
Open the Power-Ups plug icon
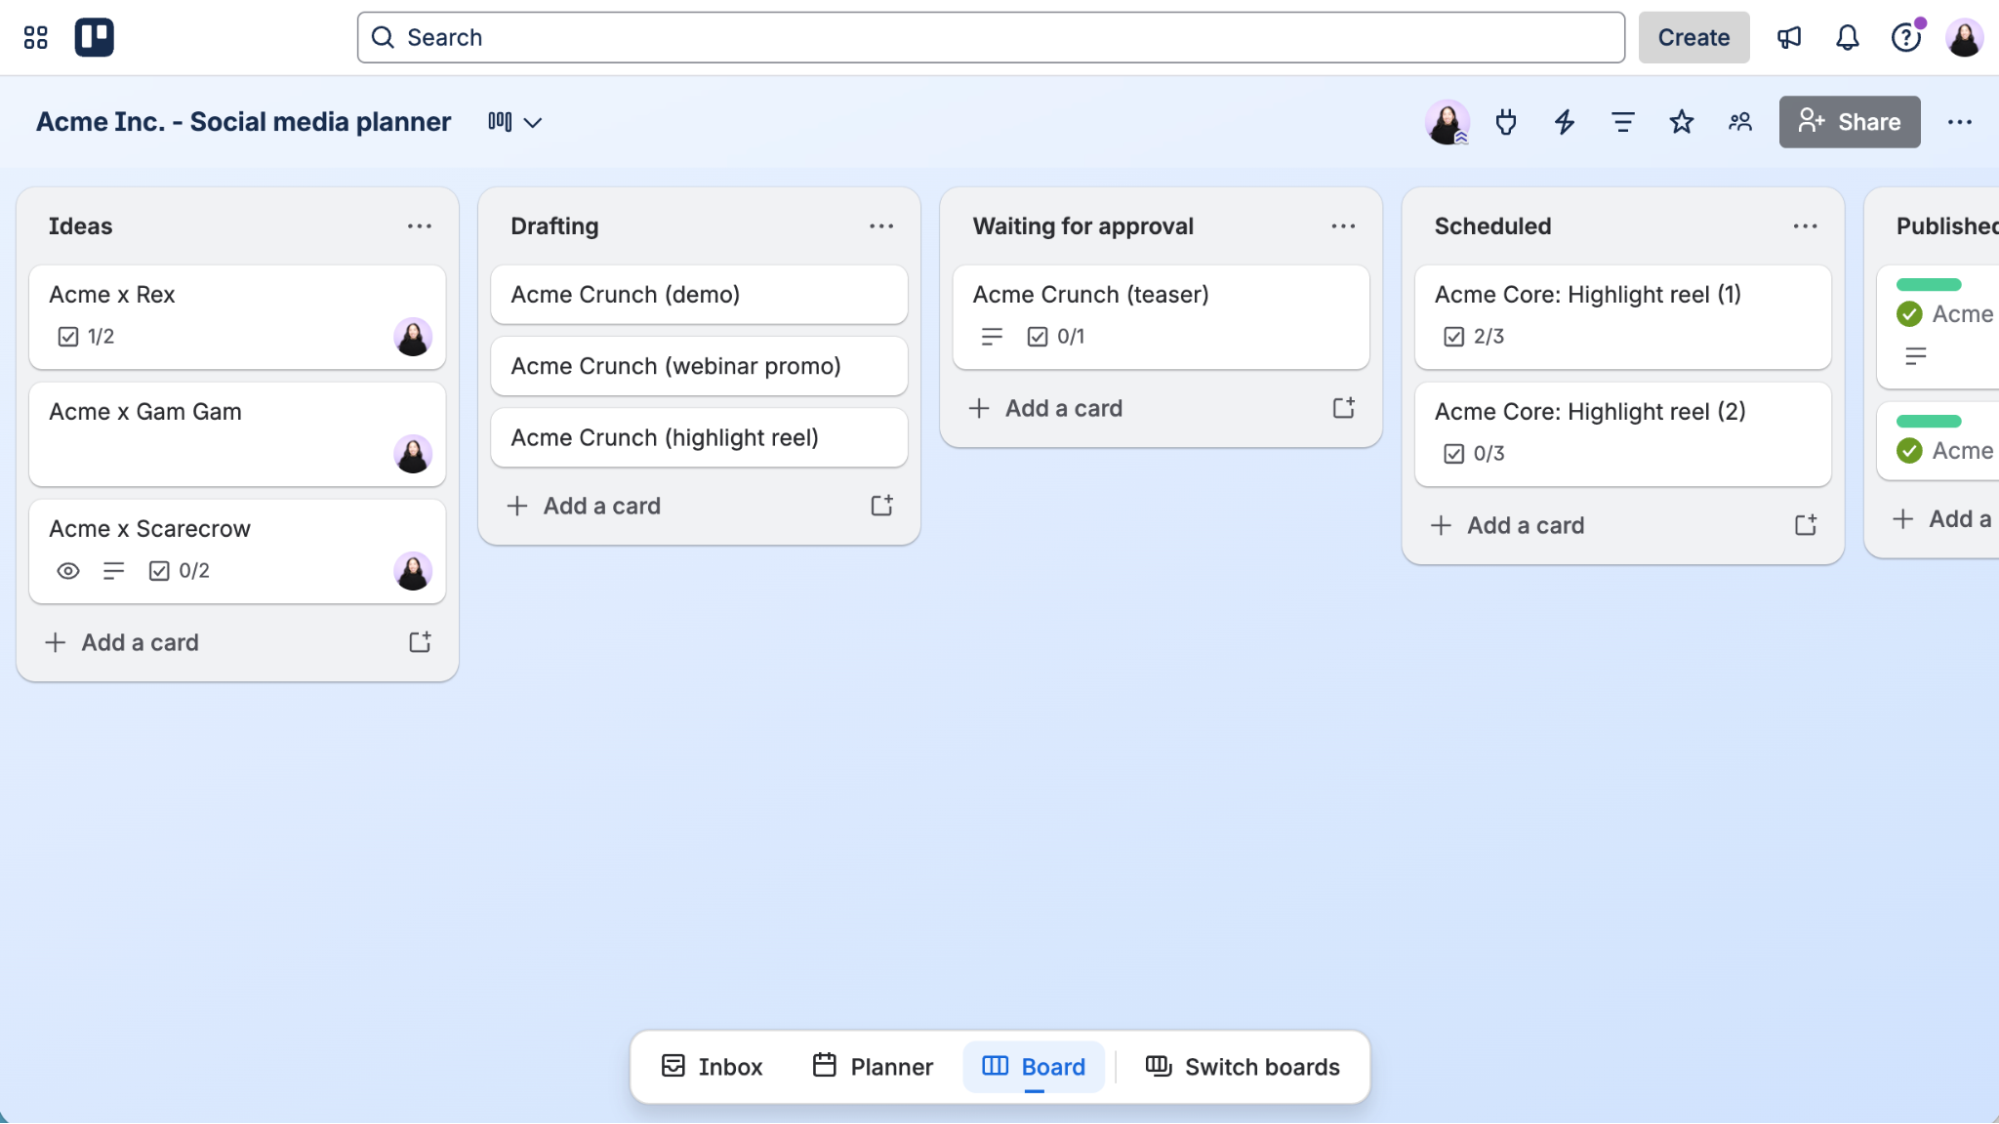click(1505, 122)
